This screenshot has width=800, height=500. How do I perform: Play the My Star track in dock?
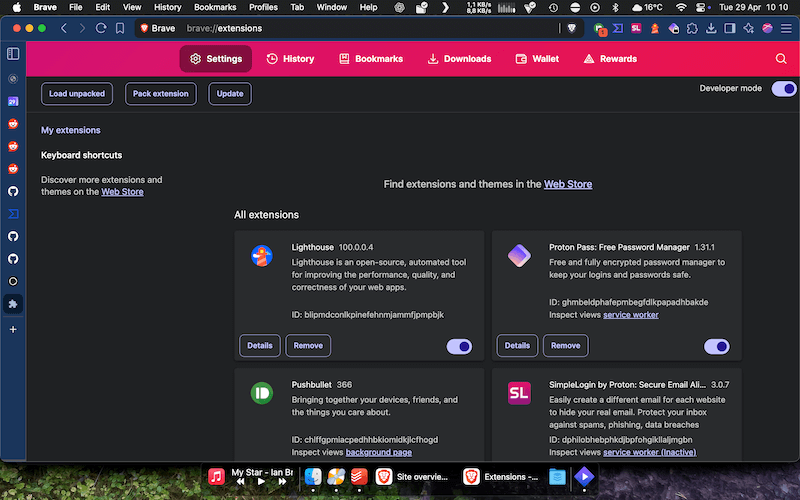click(x=261, y=481)
